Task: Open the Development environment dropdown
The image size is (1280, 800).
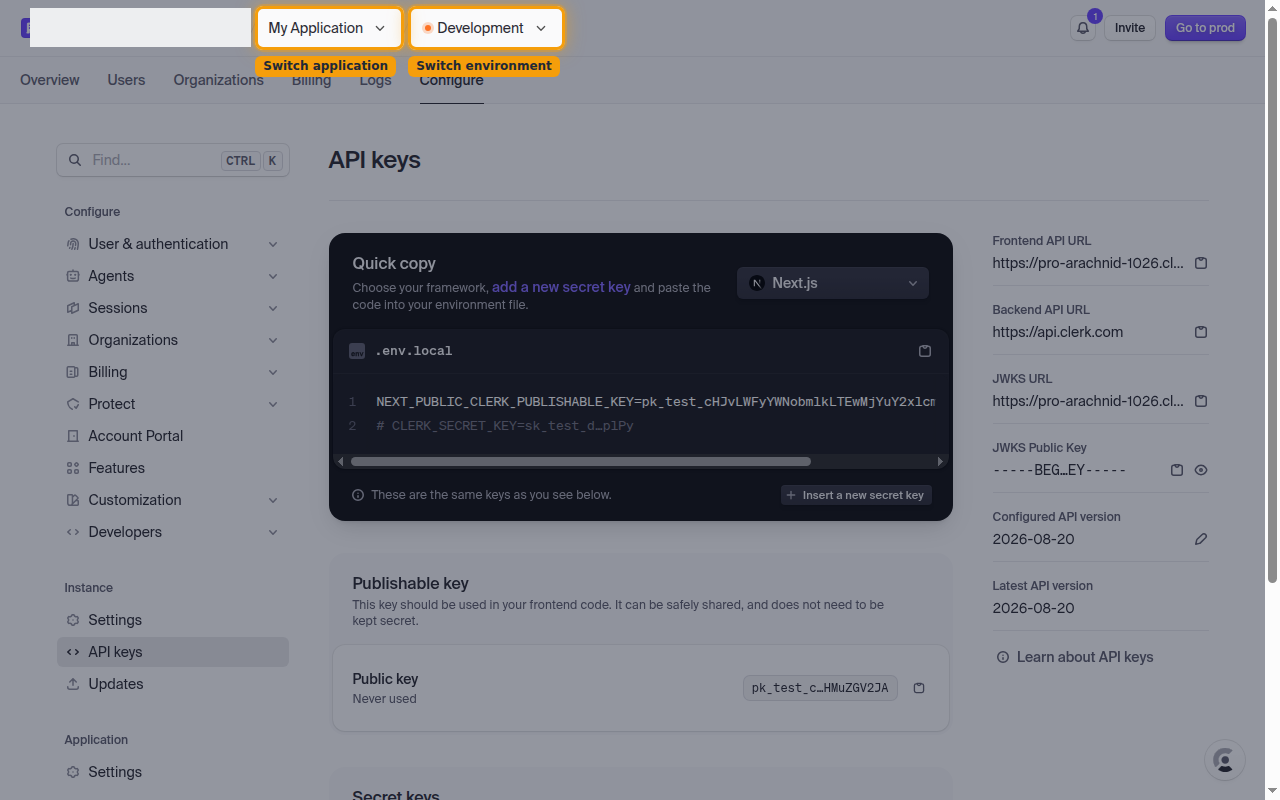Action: click(486, 28)
